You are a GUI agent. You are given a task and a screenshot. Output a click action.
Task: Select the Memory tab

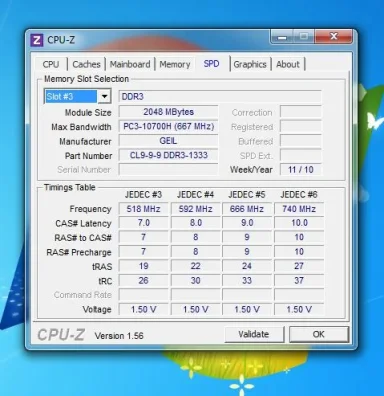point(175,64)
